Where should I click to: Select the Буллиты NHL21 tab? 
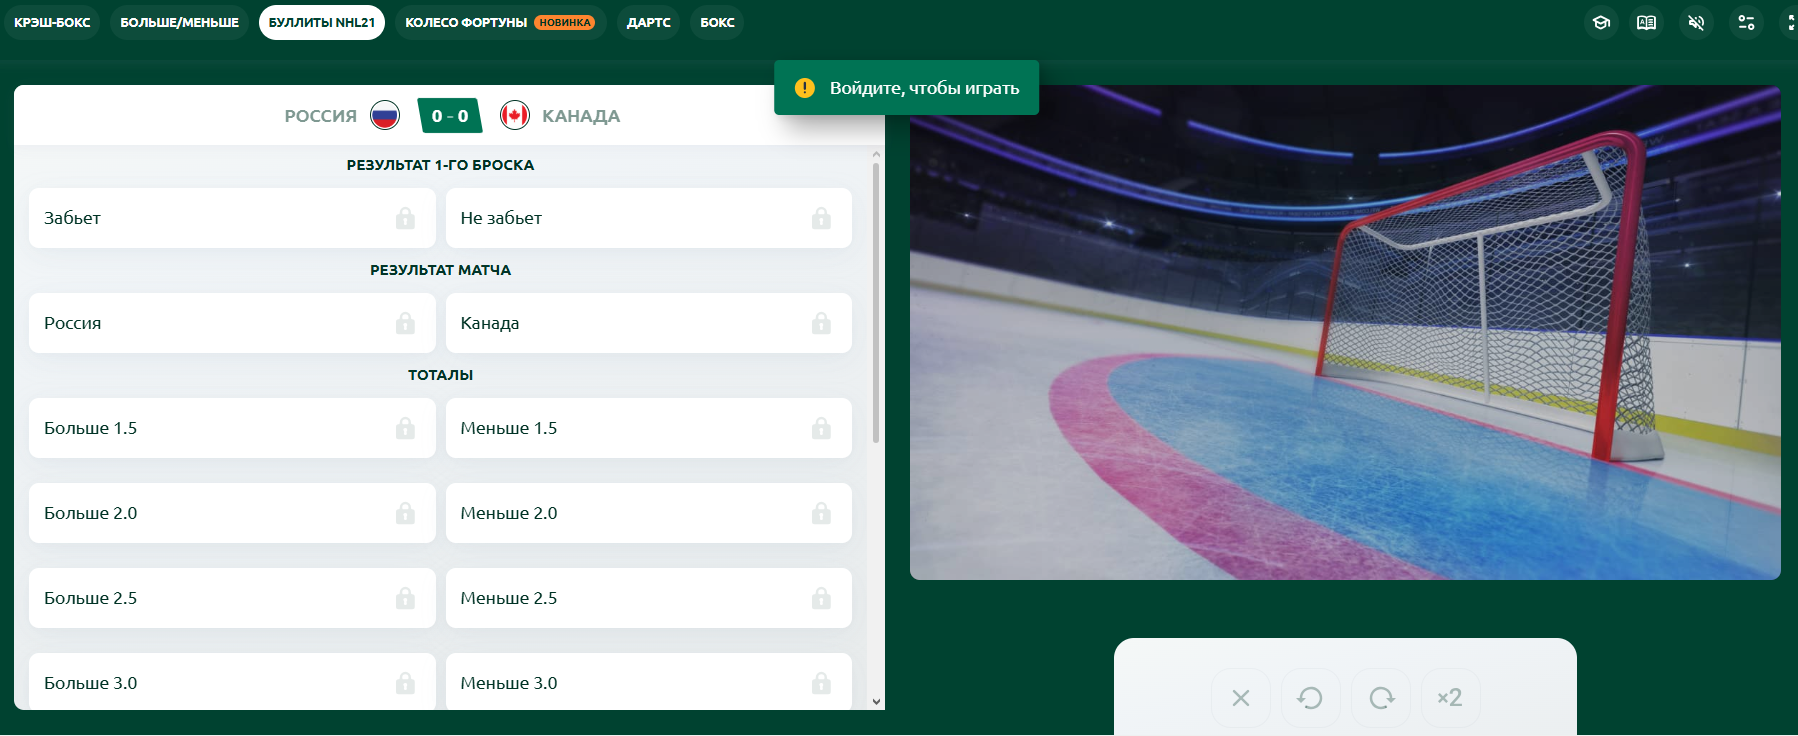[x=322, y=22]
